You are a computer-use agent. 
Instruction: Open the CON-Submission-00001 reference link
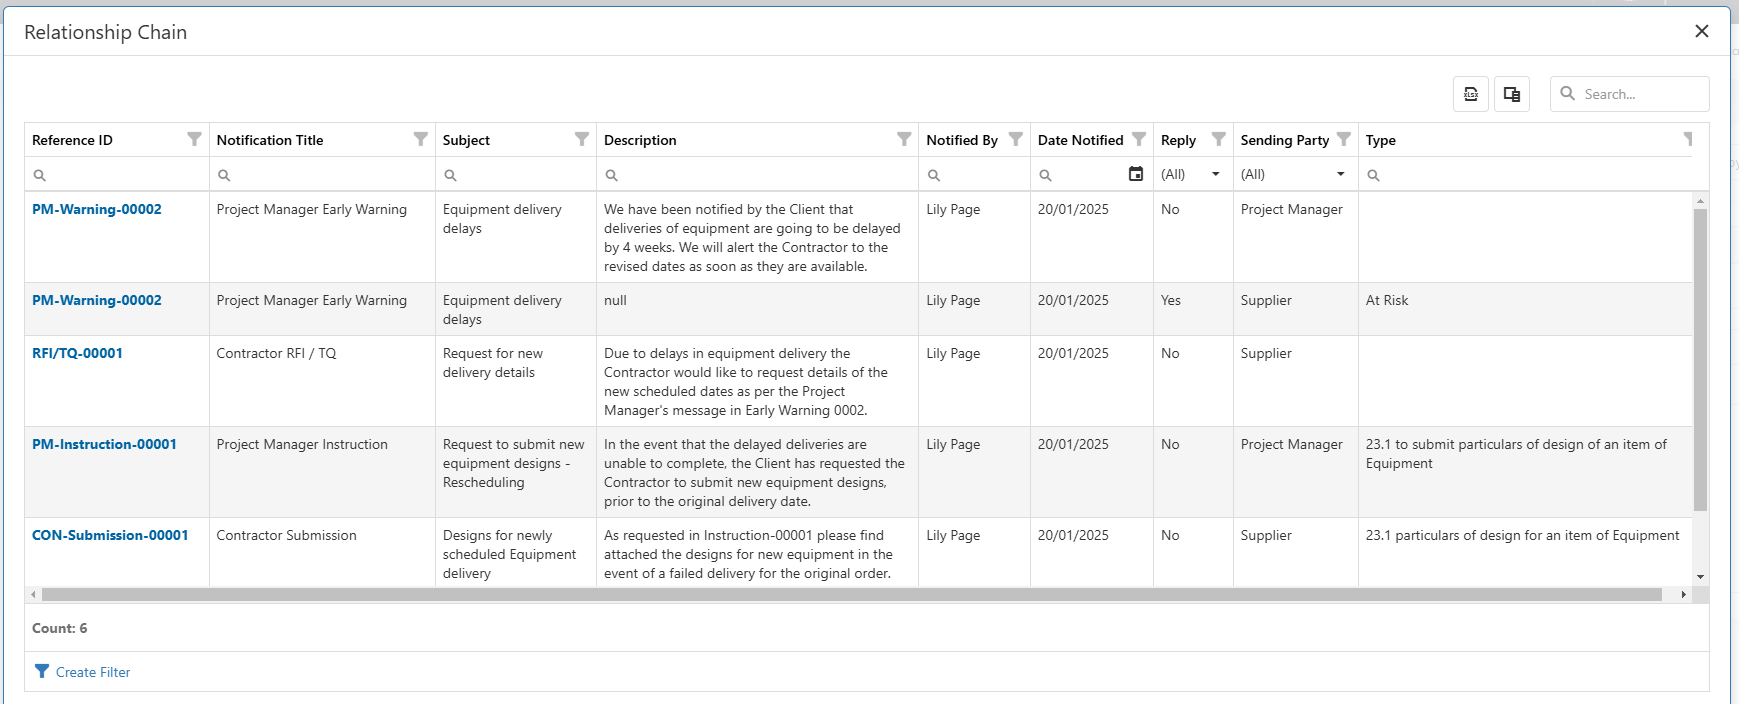110,535
